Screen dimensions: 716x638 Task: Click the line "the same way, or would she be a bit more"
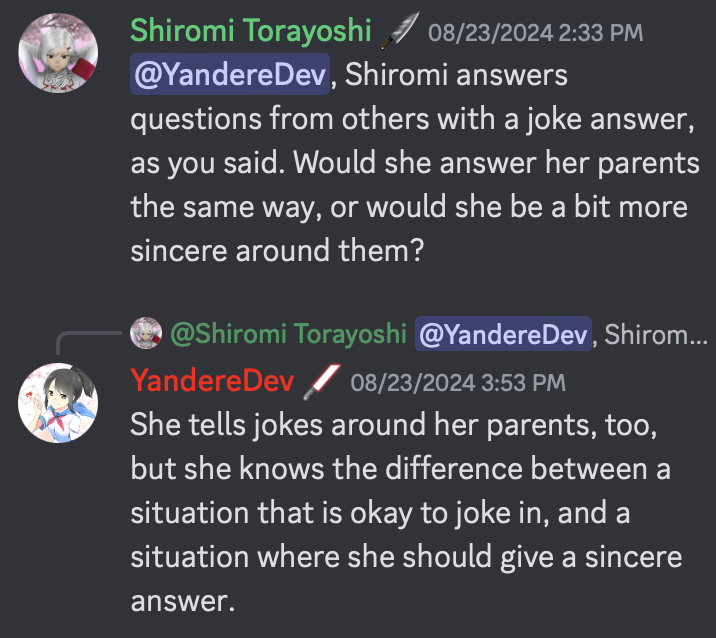(410, 207)
